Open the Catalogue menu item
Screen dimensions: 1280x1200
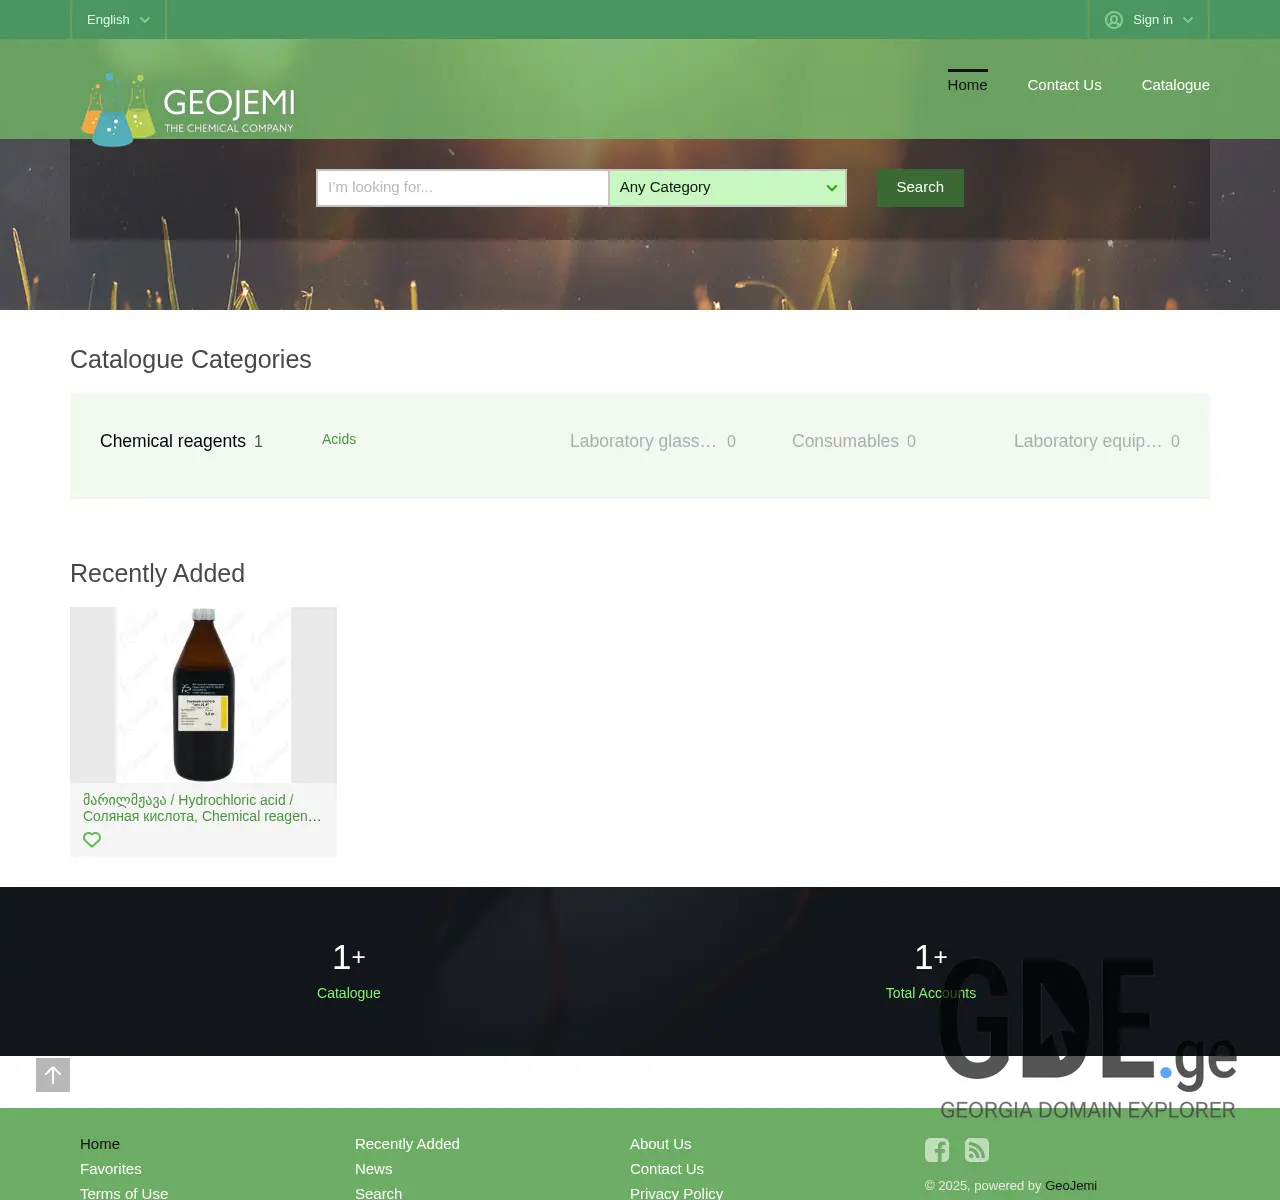1175,85
